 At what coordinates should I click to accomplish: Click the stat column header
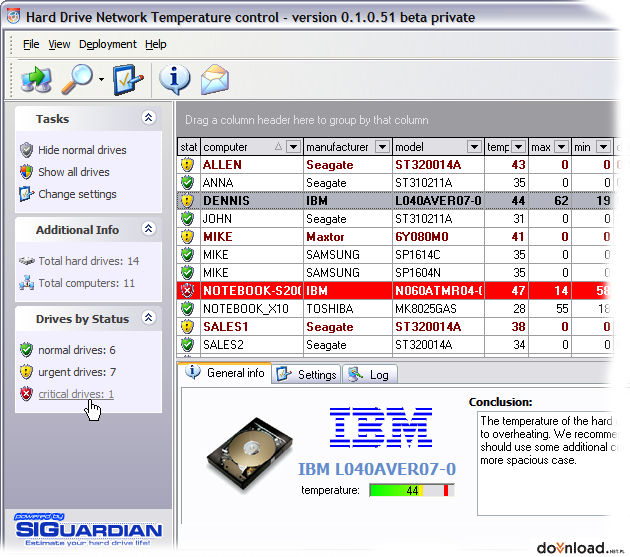pos(189,147)
